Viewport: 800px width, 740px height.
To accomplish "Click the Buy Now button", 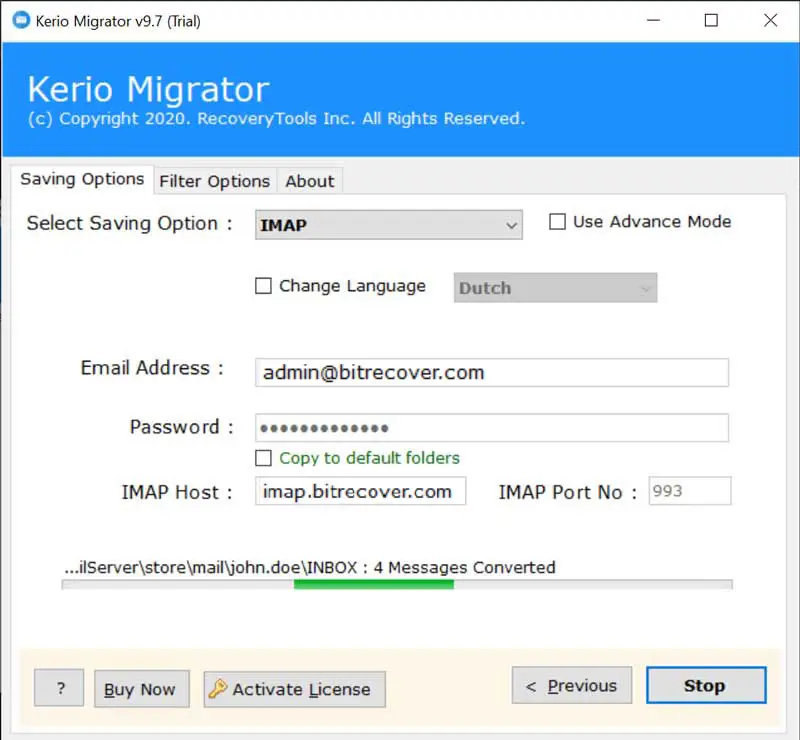I will pyautogui.click(x=142, y=689).
